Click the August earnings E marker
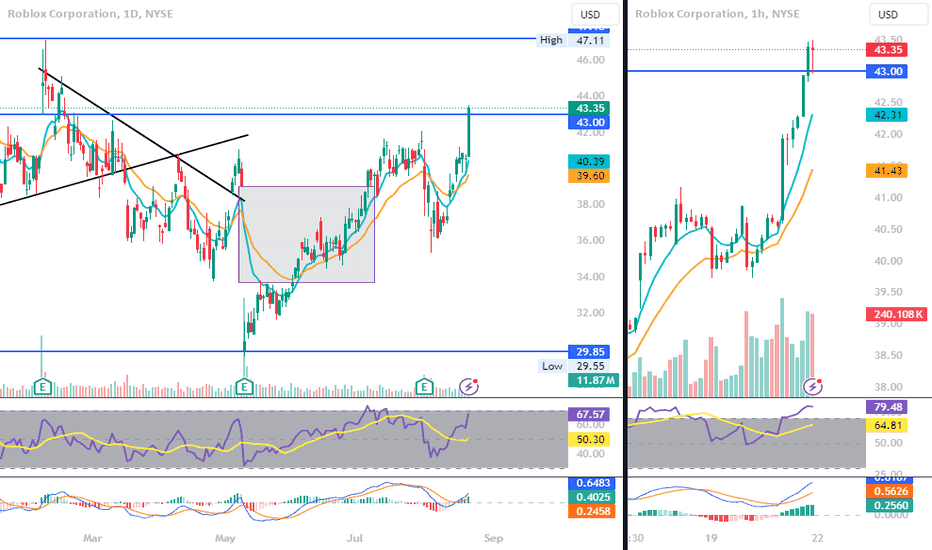 click(424, 387)
